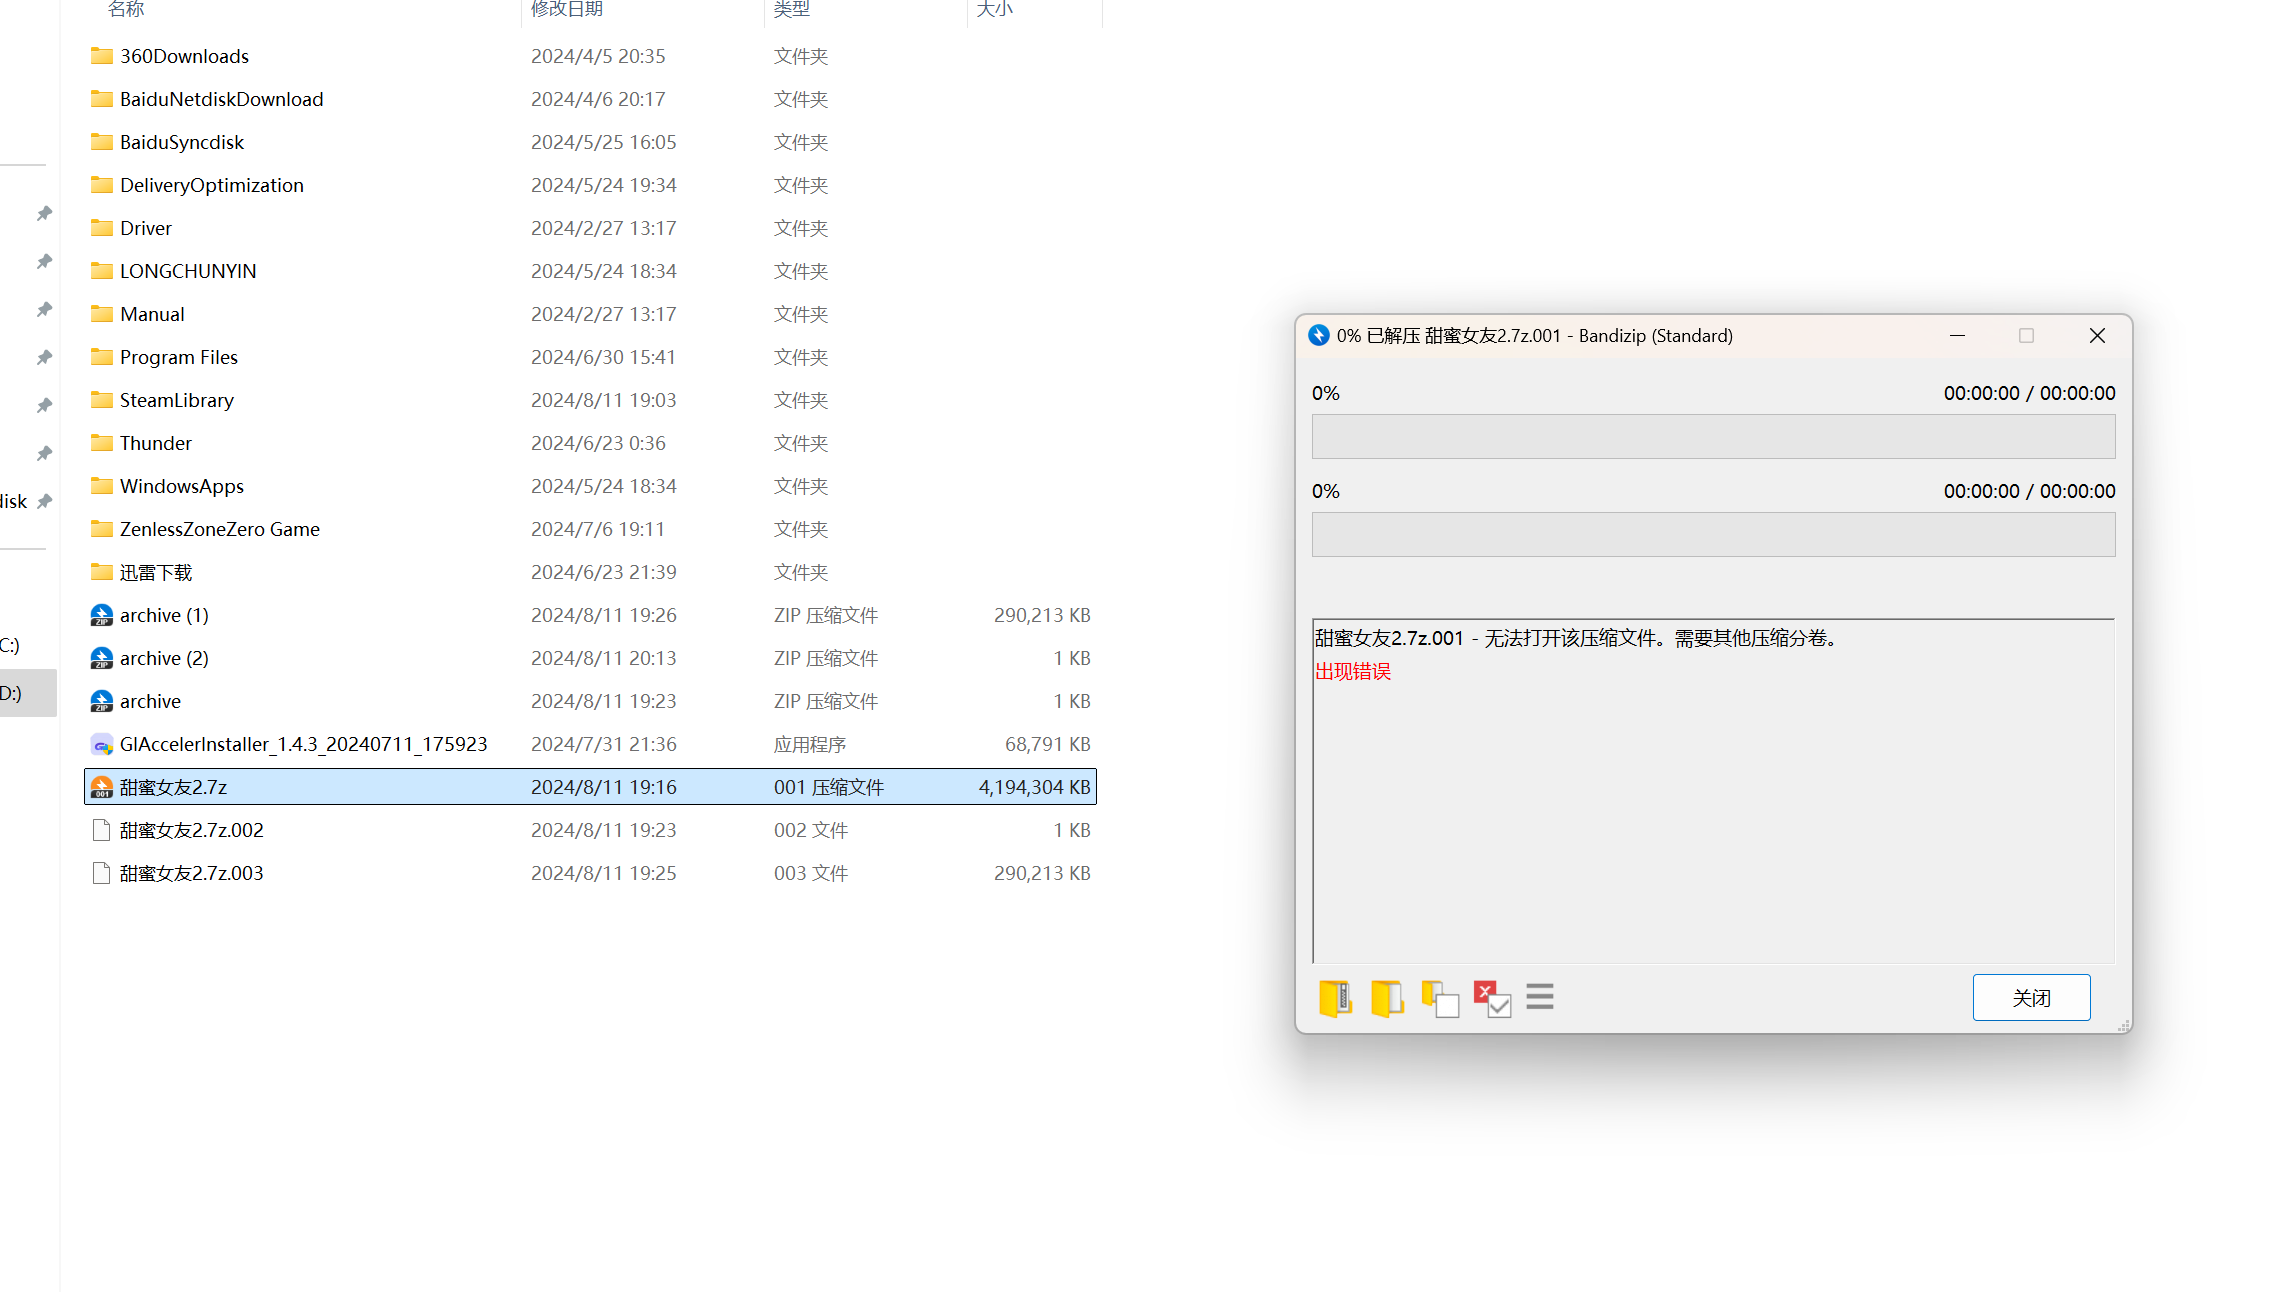Click the SteamLibrary folder name
Screen dimensions: 2288x1292
(176, 400)
